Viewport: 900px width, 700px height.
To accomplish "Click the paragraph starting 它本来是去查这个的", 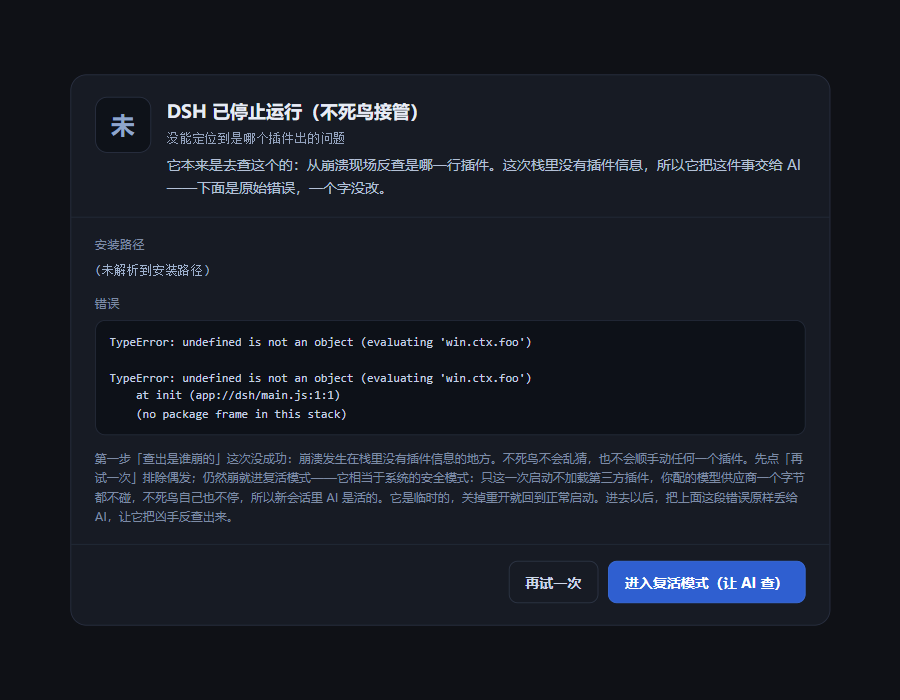I will 483,177.
